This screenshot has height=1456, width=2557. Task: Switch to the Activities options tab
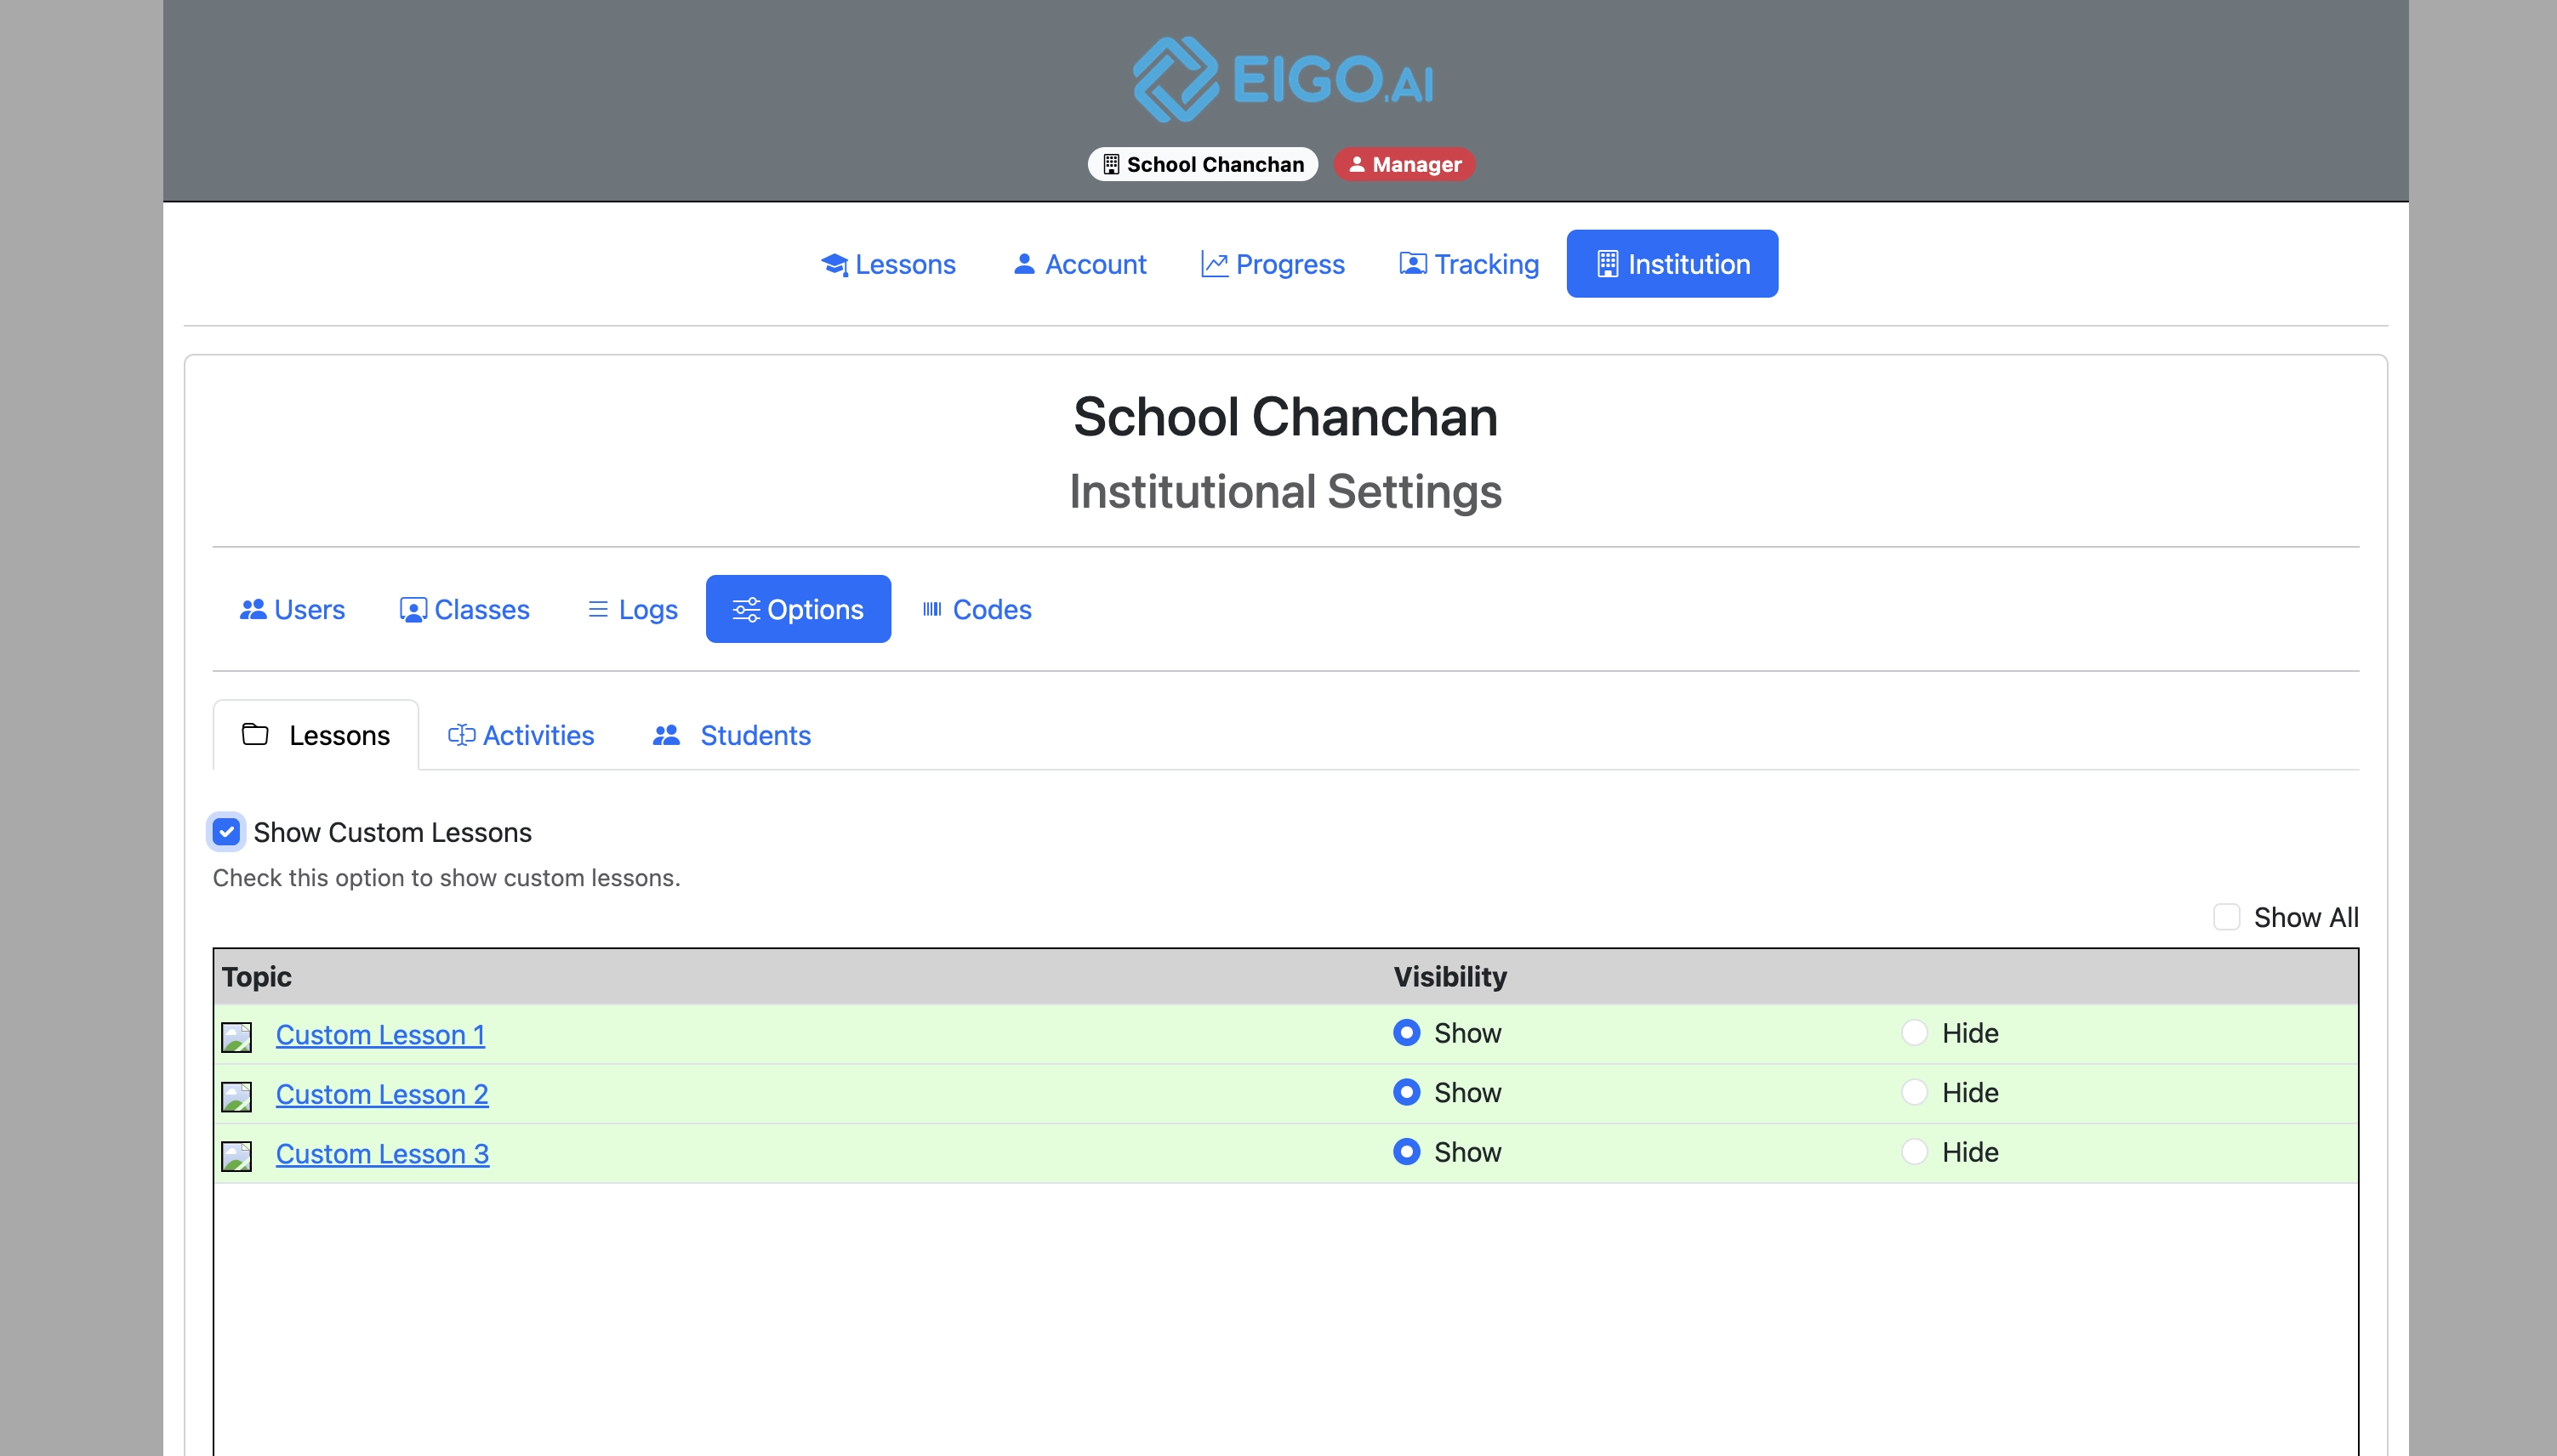pos(521,735)
